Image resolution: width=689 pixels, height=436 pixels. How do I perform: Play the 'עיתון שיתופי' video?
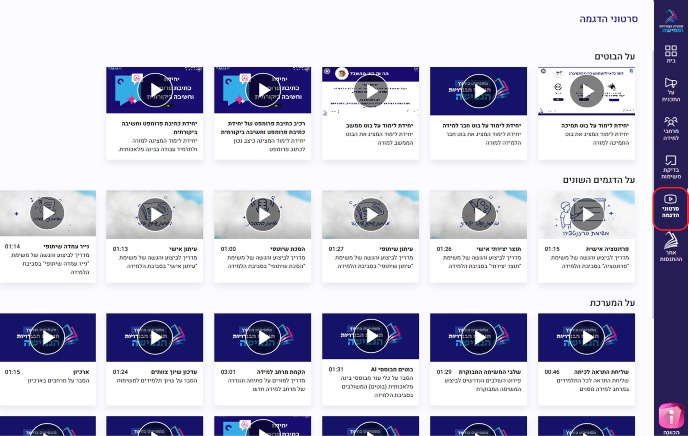[x=371, y=214]
